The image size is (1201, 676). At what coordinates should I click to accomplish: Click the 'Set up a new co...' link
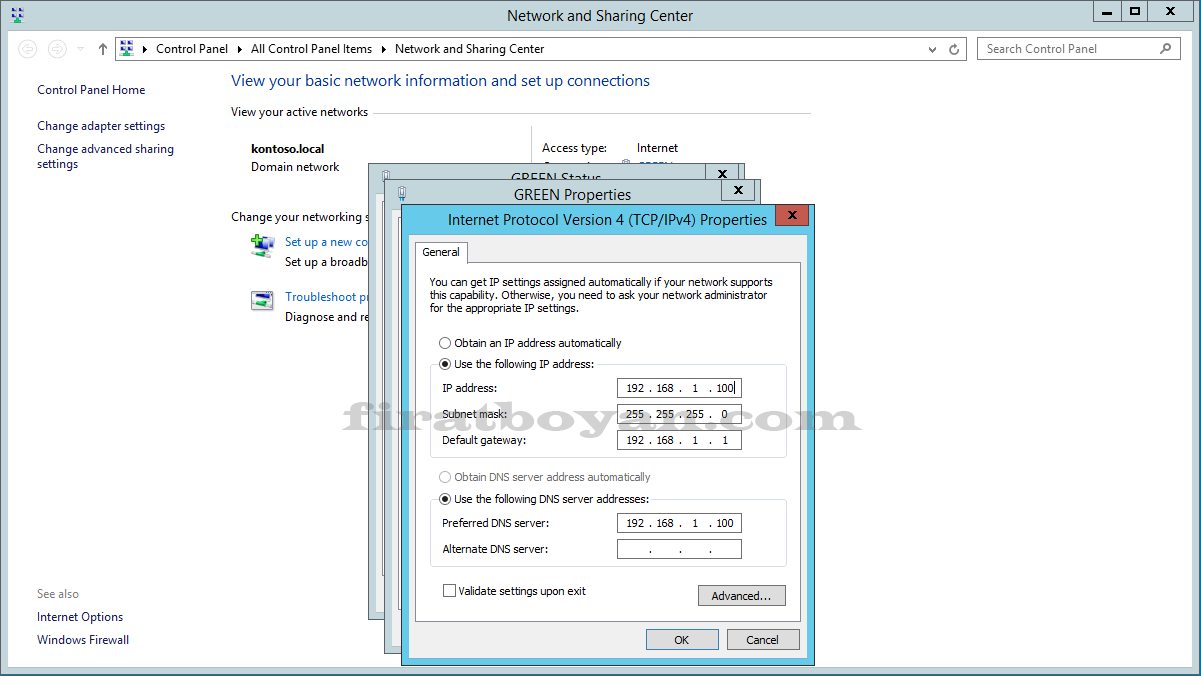coord(327,242)
